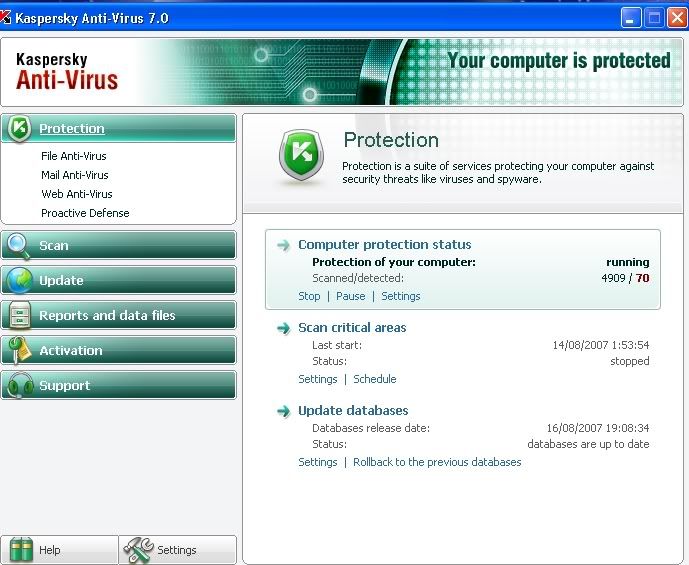
Task: Click databases release date 16/08/2007 19:08:34
Action: coord(598,428)
